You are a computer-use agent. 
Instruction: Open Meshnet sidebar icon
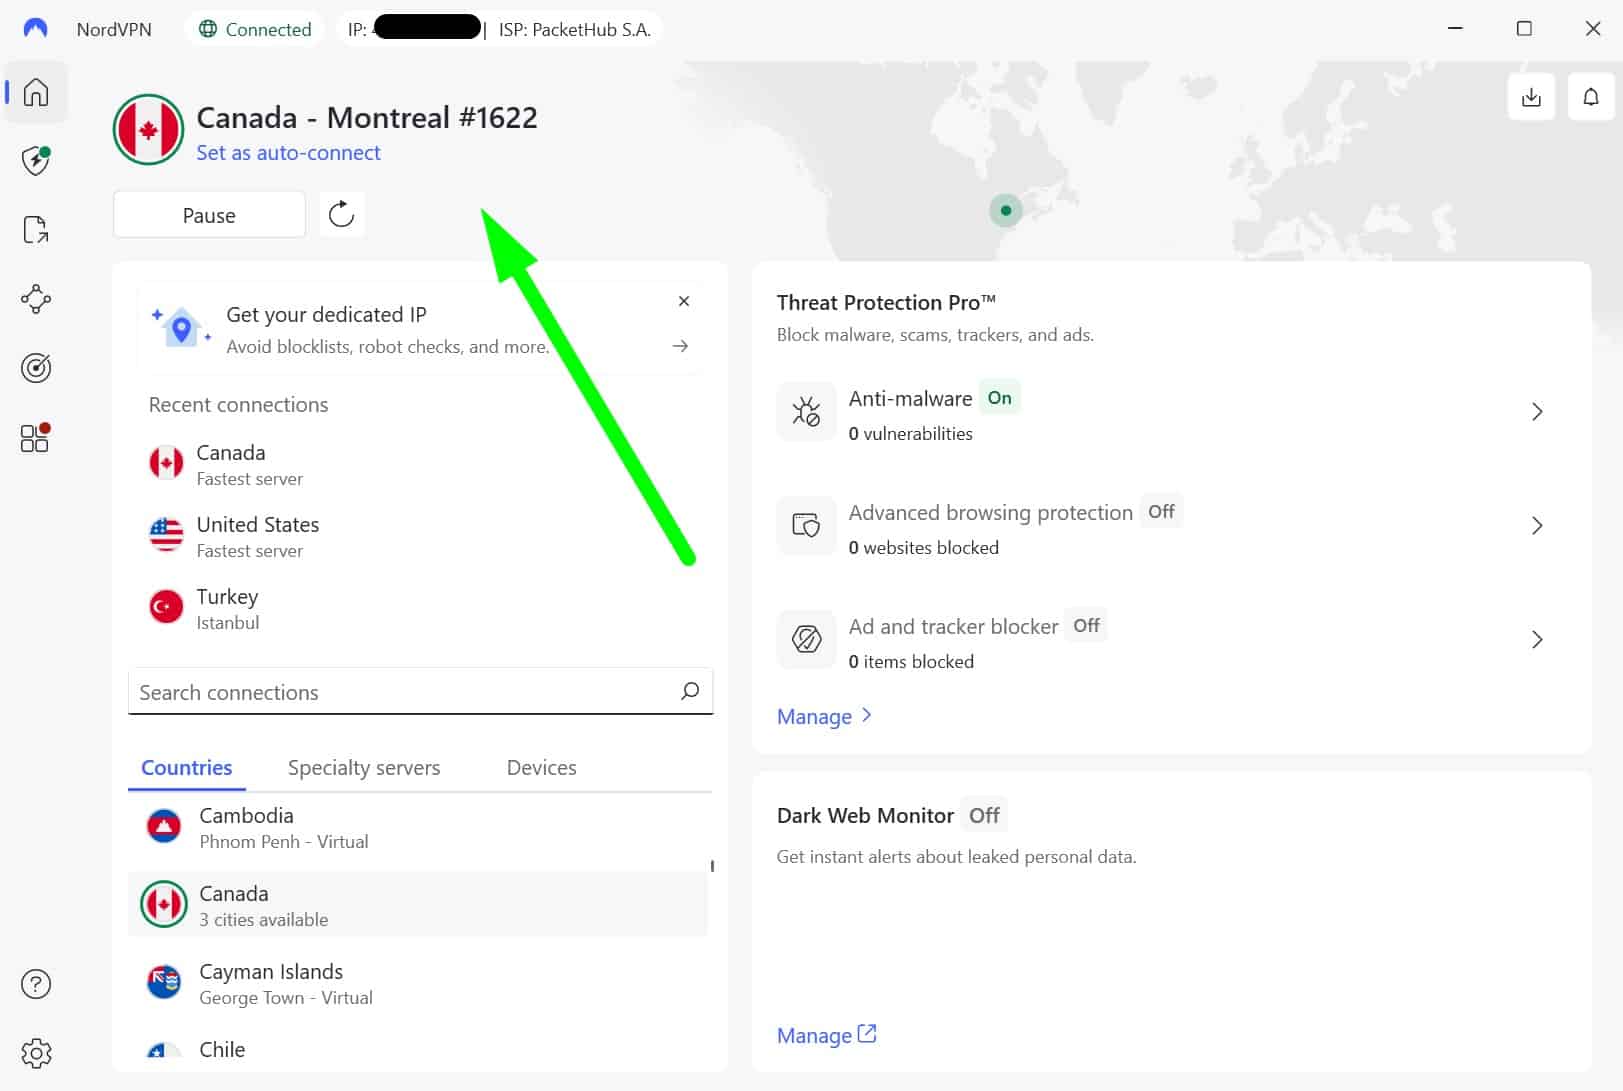tap(36, 299)
